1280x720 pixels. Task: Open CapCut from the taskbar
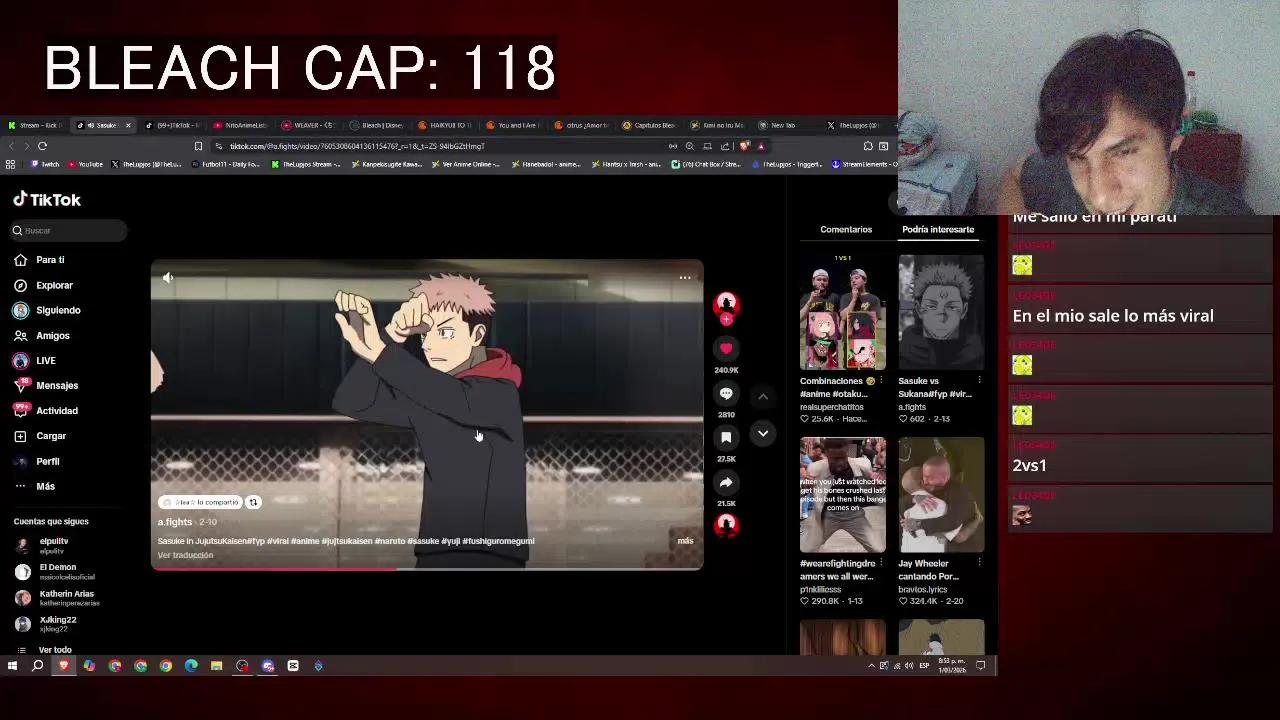[x=293, y=666]
